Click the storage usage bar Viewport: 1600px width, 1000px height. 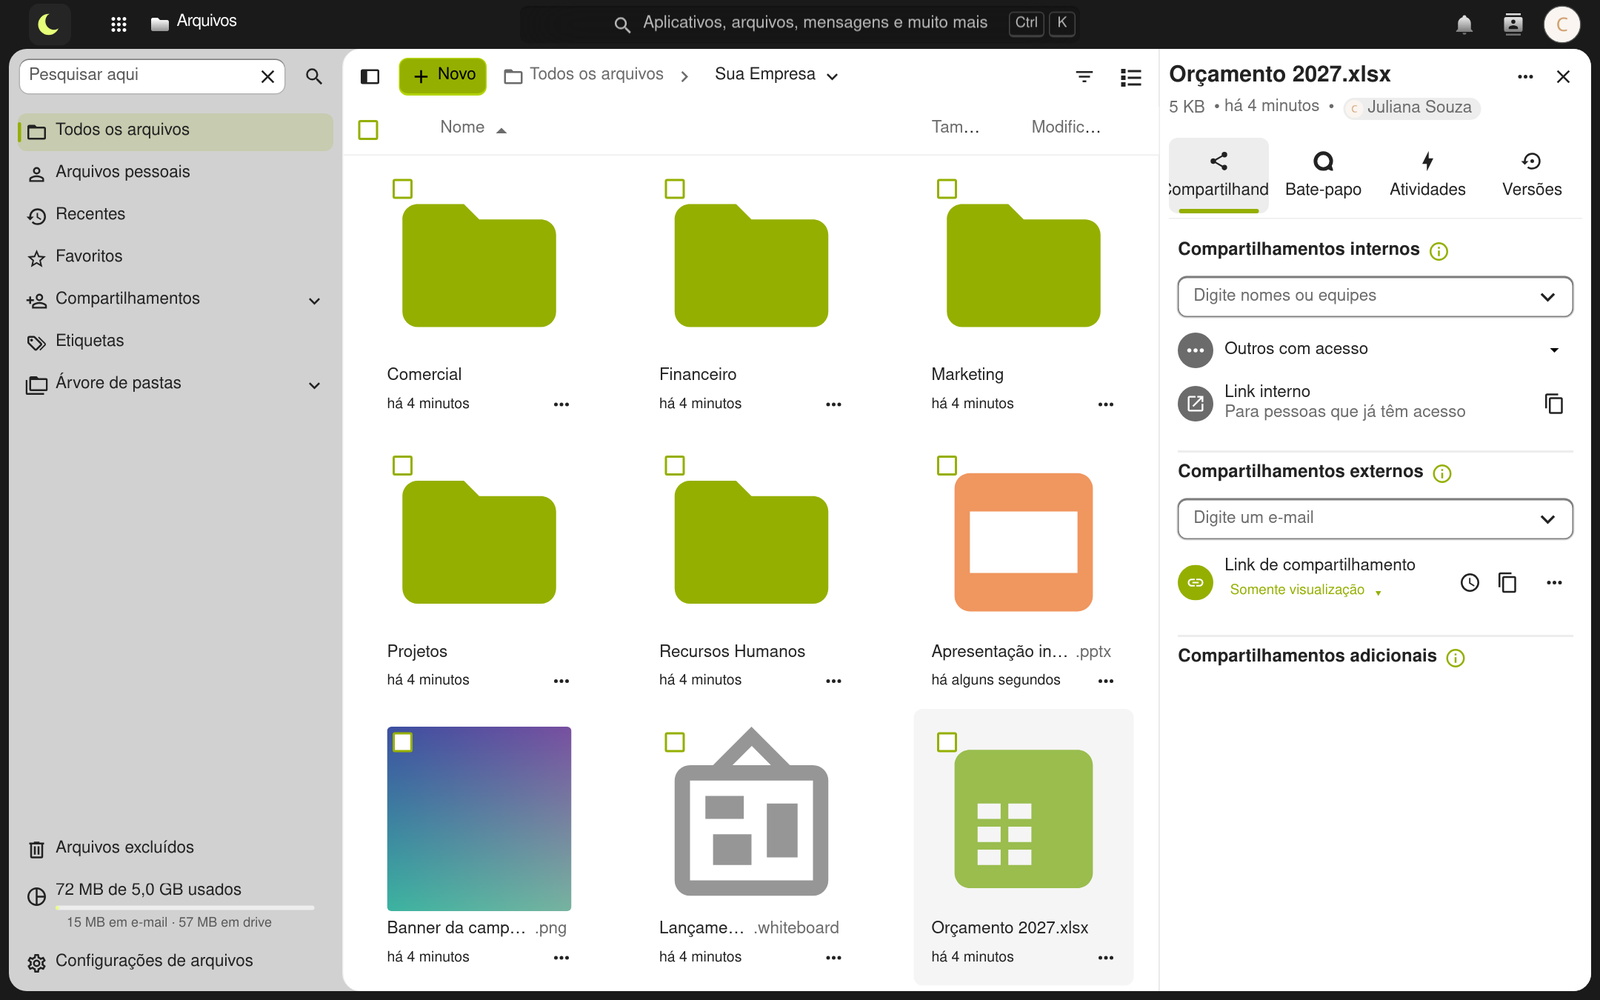[x=185, y=907]
